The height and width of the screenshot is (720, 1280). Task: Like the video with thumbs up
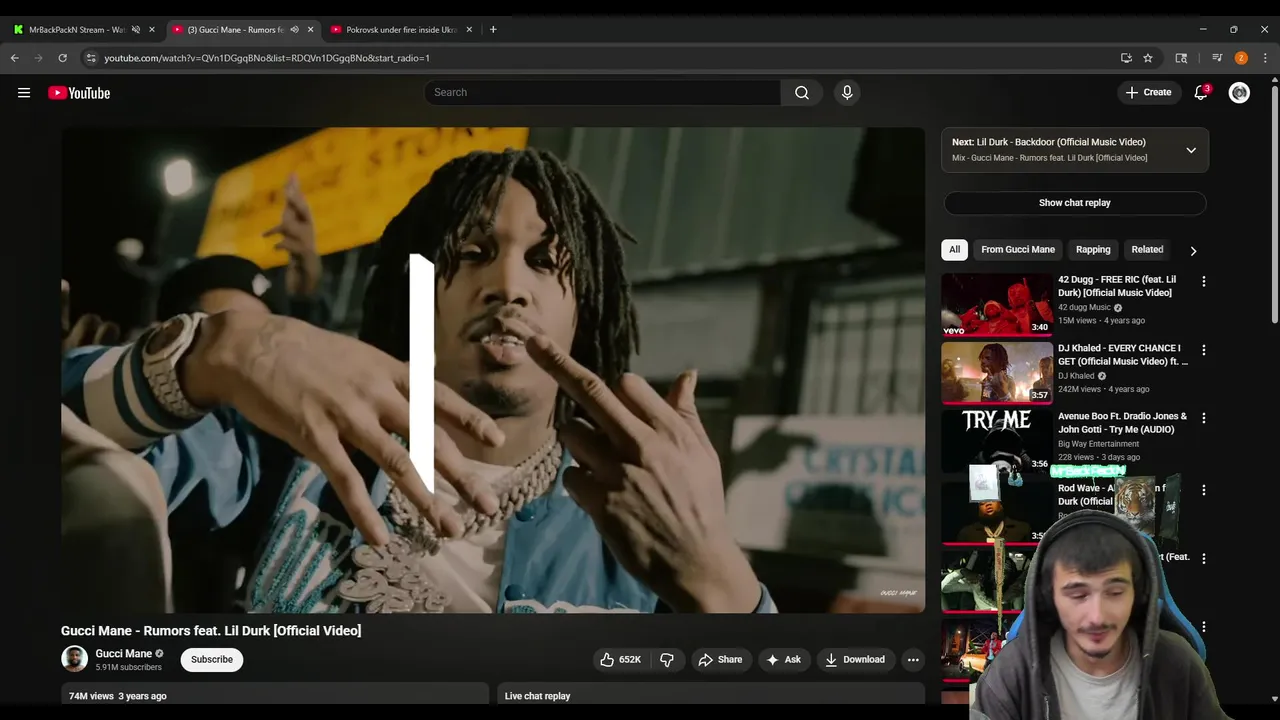tap(621, 660)
